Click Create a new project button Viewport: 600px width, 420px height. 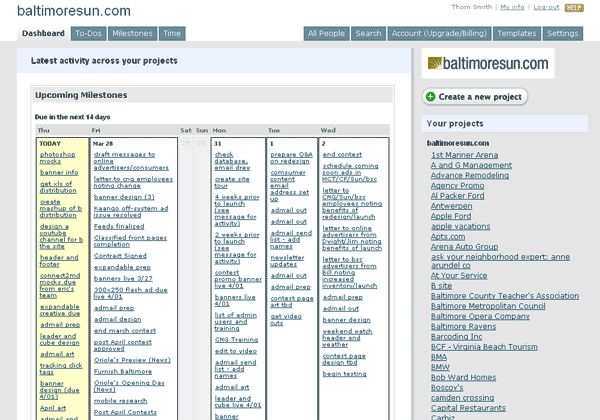click(475, 97)
